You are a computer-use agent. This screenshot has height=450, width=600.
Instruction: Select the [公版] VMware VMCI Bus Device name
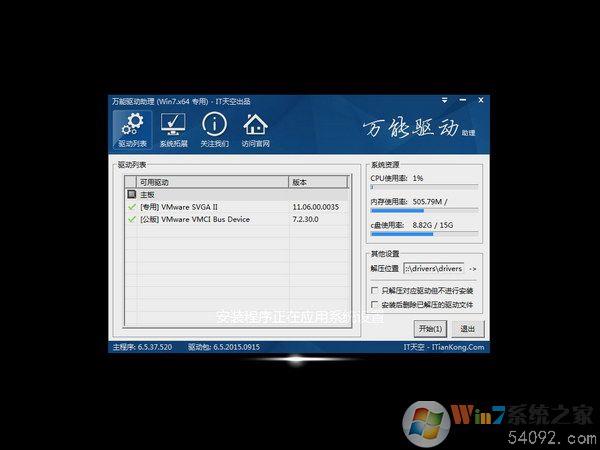point(195,219)
